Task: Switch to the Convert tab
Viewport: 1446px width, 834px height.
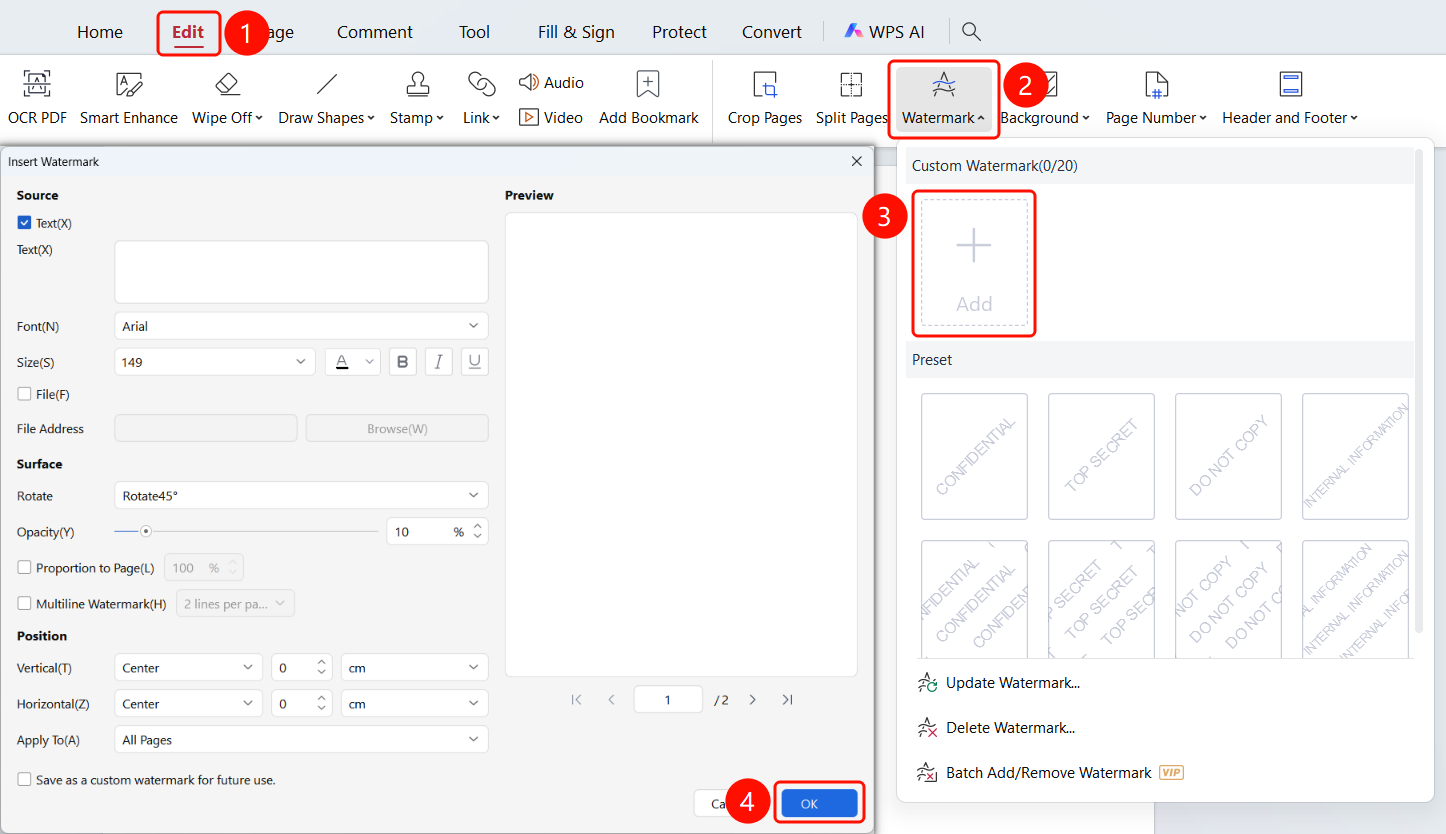Action: click(x=772, y=32)
